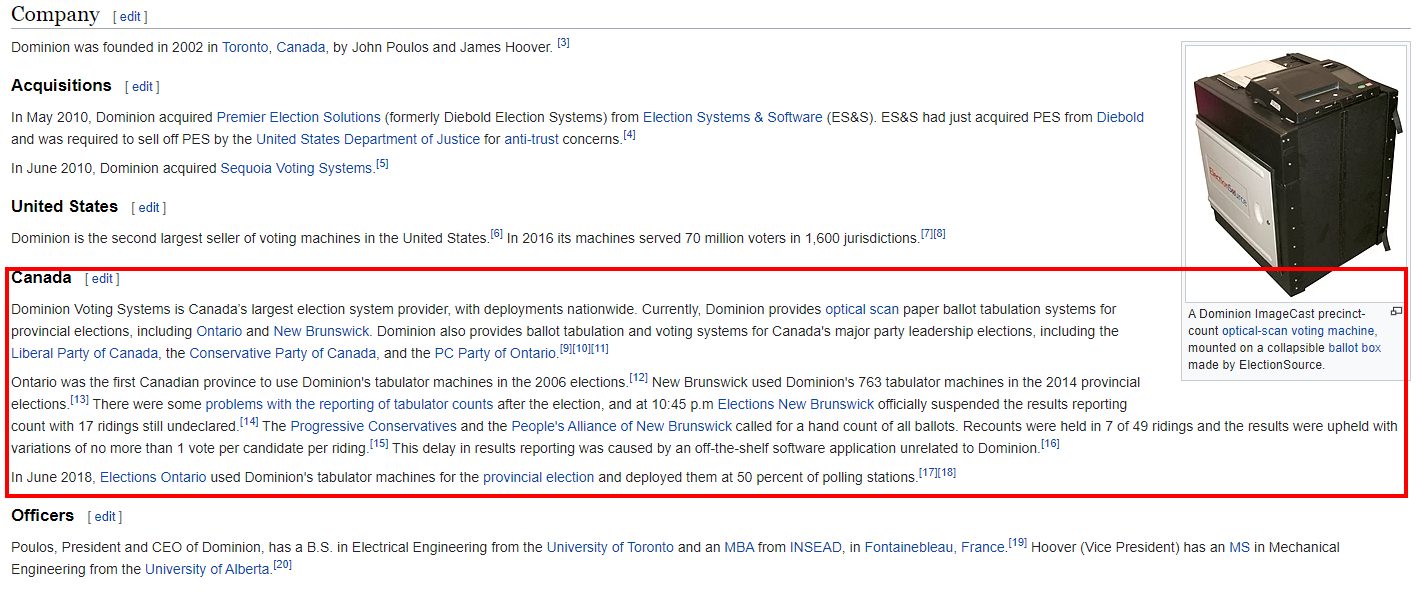The height and width of the screenshot is (595, 1420).
Task: Click the United States section heading text
Action: click(64, 207)
